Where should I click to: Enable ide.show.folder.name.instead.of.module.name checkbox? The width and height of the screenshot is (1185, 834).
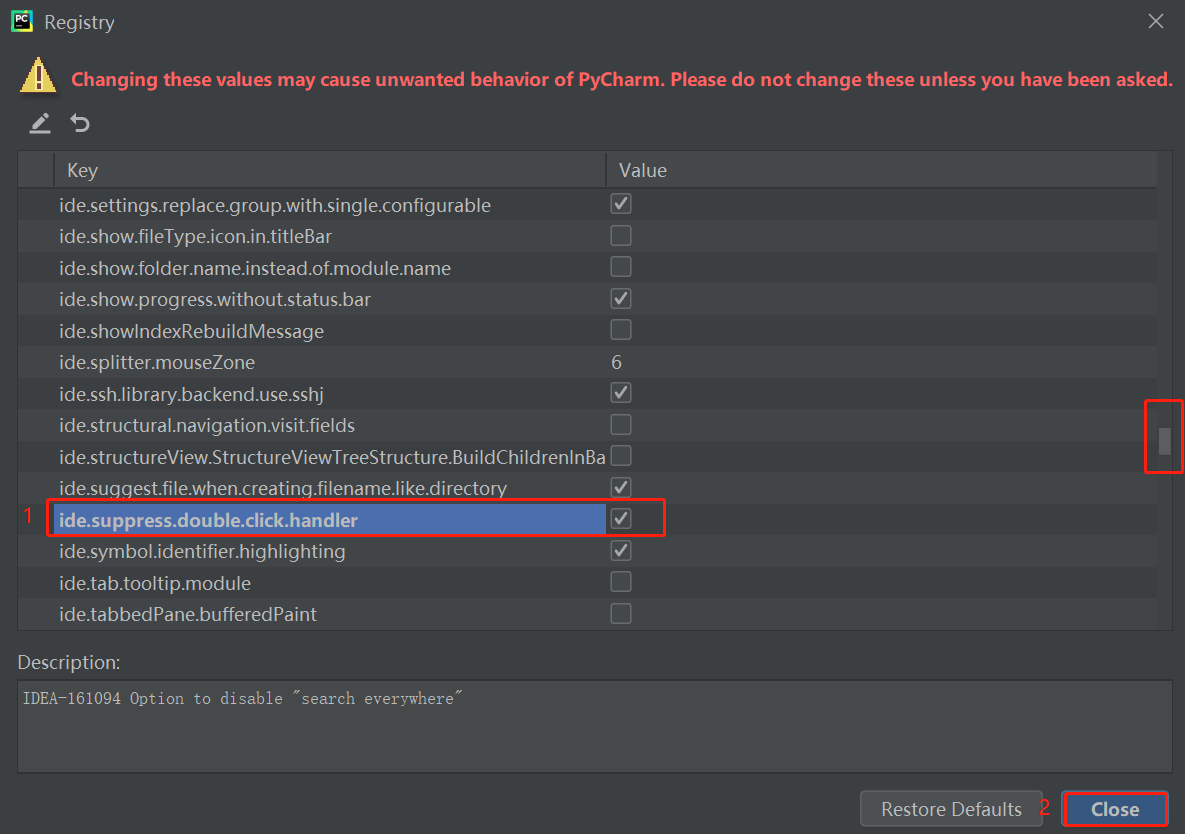click(x=620, y=267)
